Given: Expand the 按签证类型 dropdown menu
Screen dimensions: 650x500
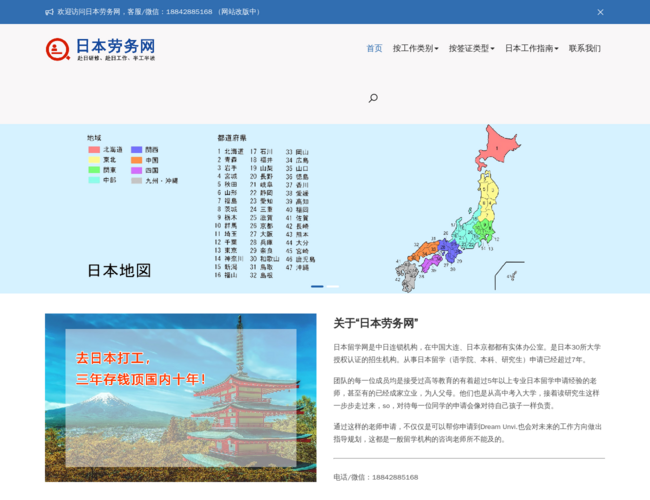Looking at the screenshot, I should [471, 49].
